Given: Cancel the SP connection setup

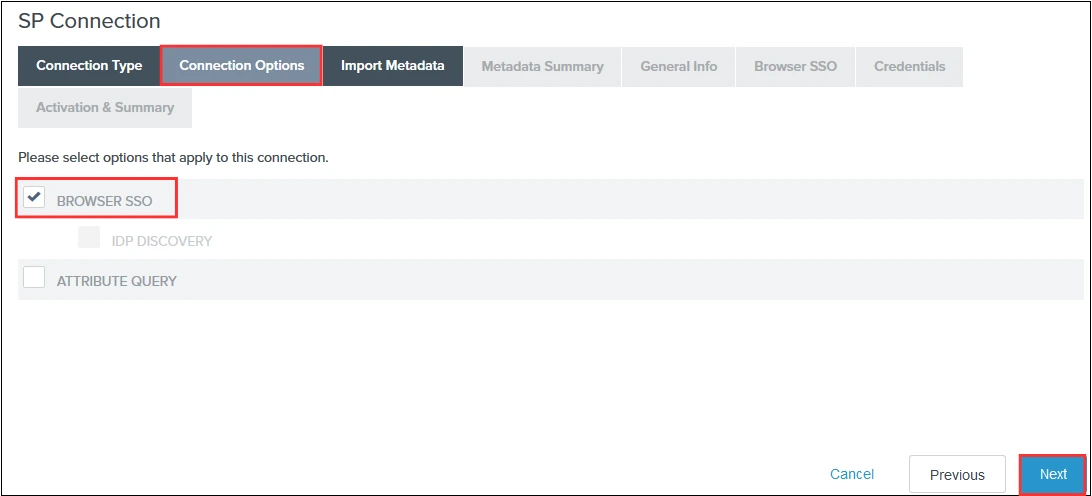Looking at the screenshot, I should pyautogui.click(x=852, y=474).
